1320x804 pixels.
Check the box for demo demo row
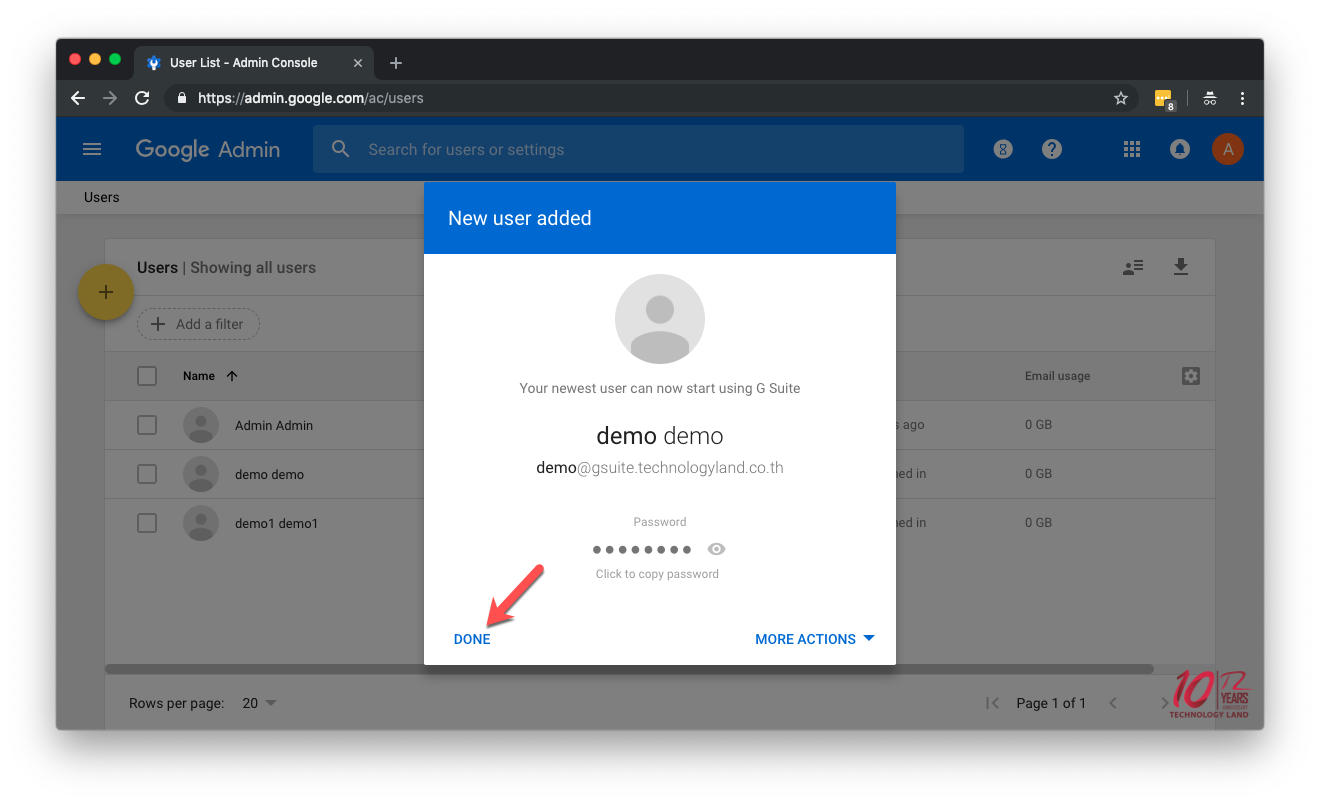147,474
